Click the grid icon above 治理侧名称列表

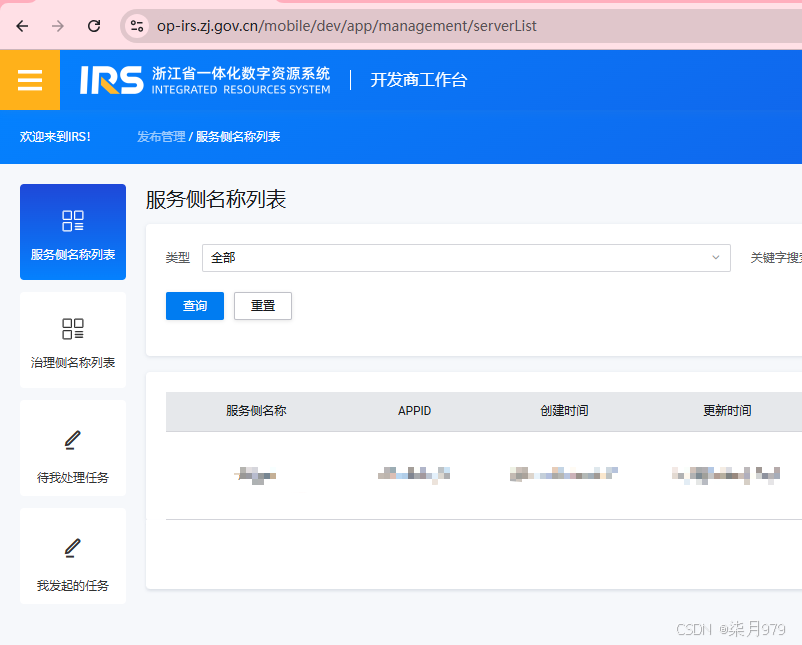[x=72, y=328]
